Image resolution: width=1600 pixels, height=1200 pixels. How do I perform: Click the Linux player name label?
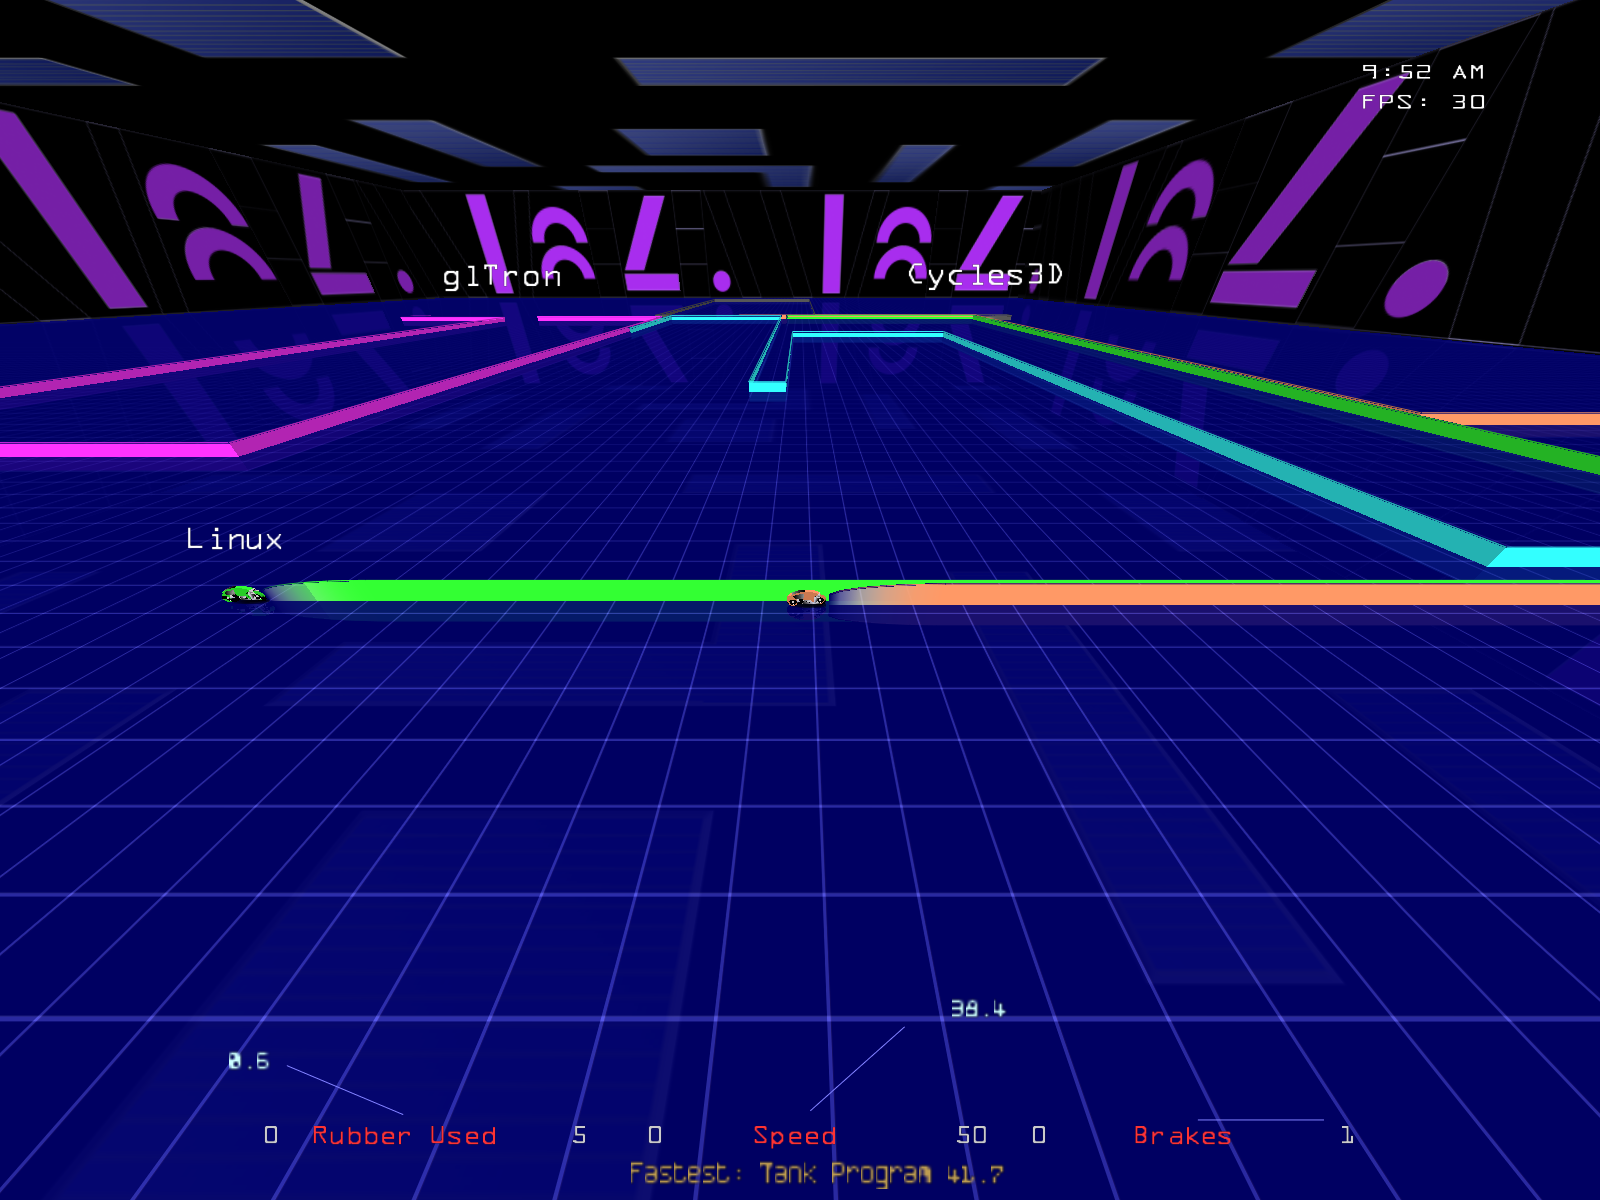234,540
